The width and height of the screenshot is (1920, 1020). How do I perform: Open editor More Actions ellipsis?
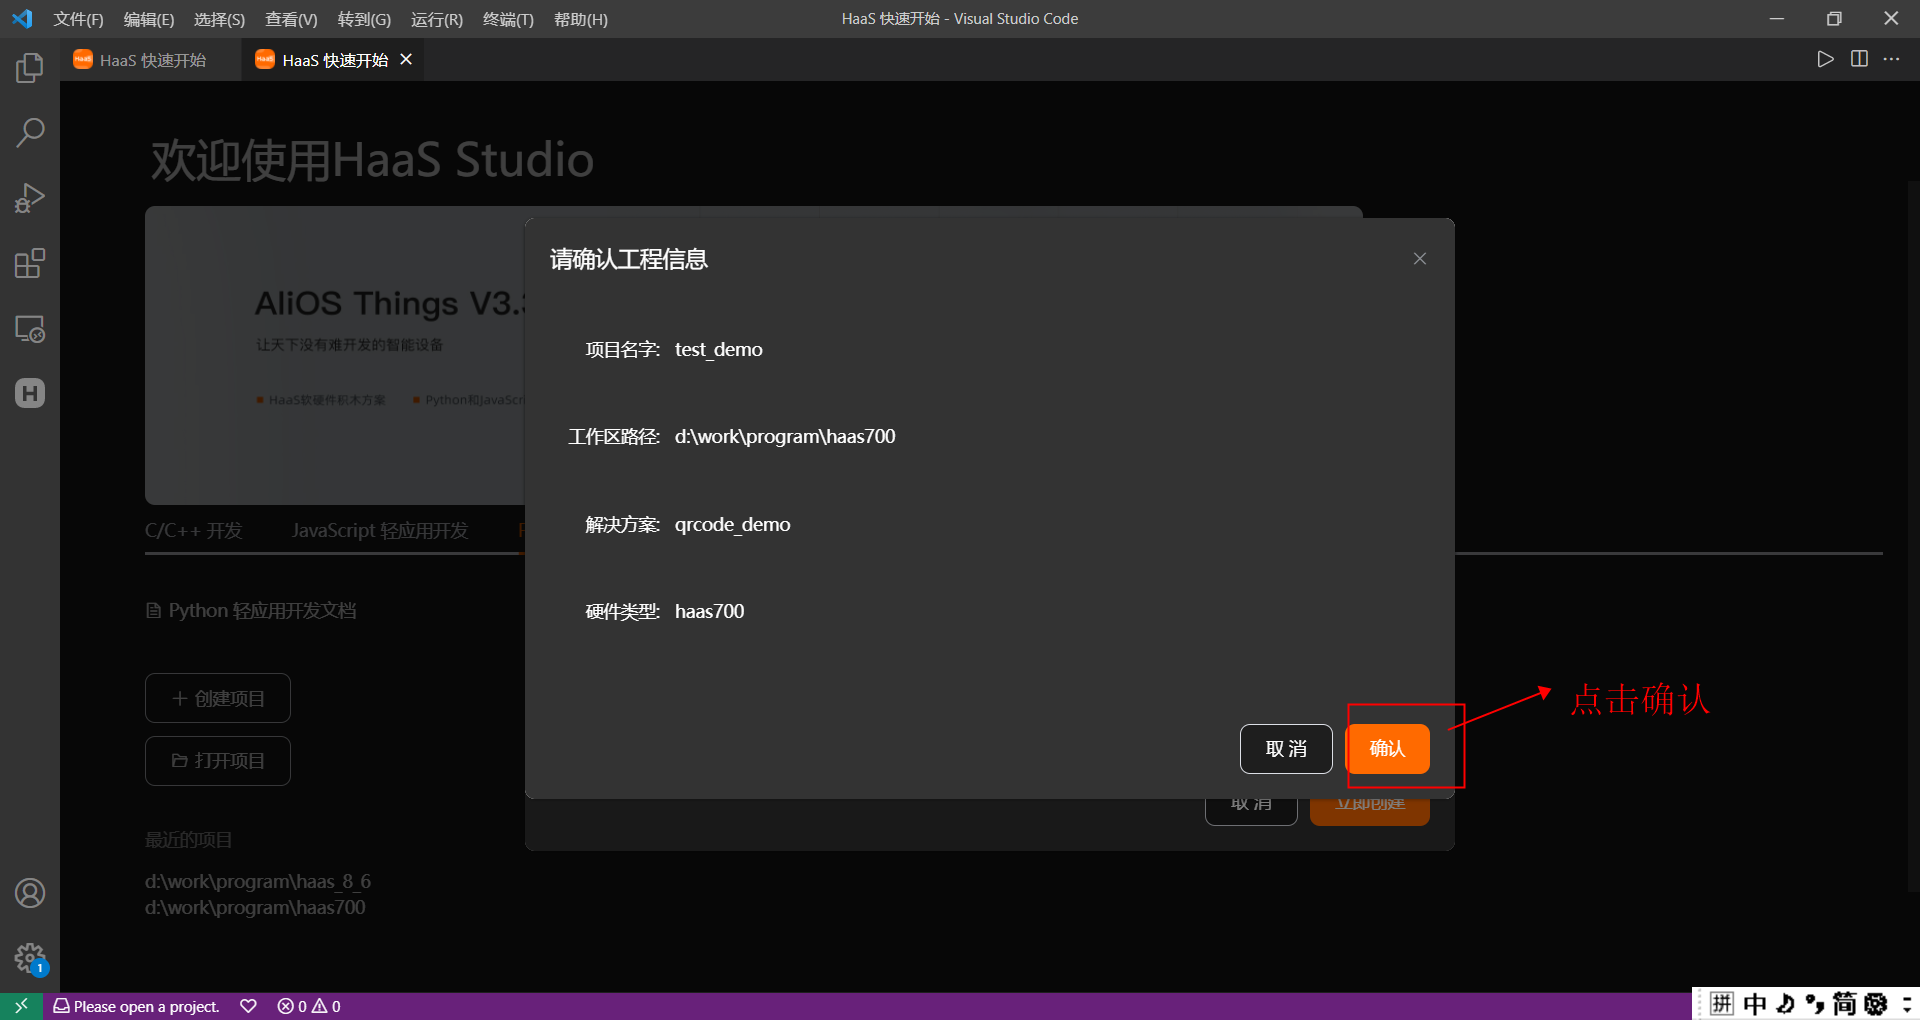tap(1891, 59)
